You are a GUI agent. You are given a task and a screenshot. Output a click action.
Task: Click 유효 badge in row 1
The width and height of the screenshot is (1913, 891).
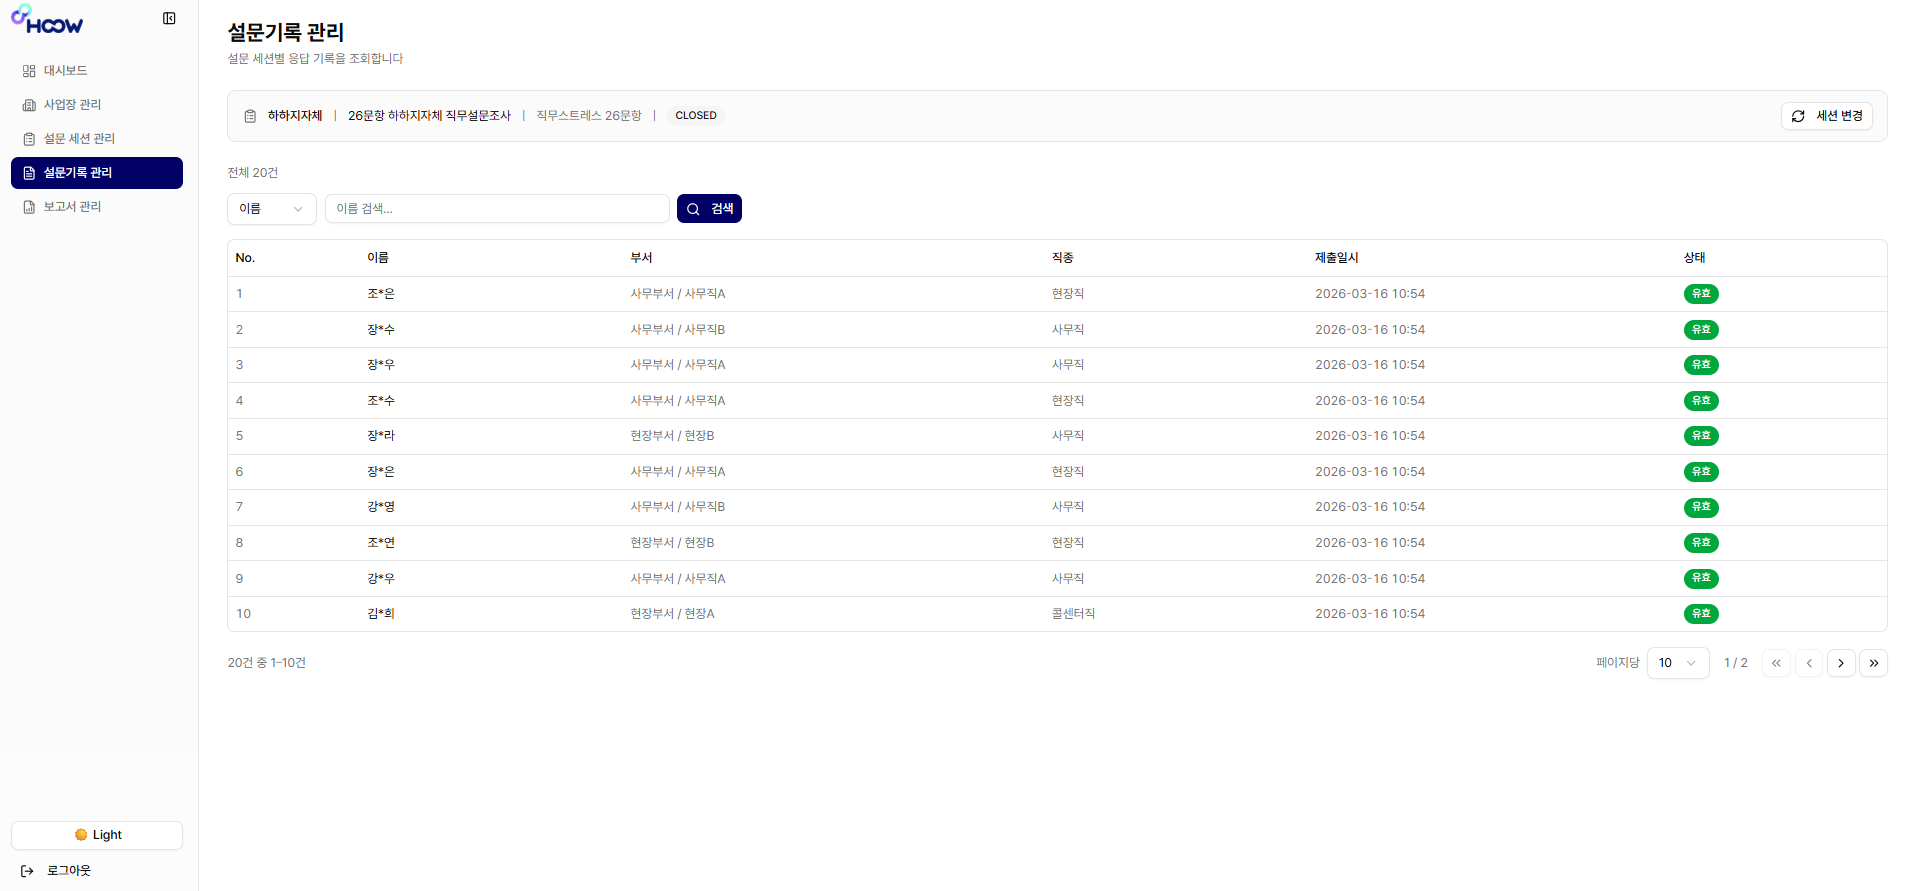1701,294
